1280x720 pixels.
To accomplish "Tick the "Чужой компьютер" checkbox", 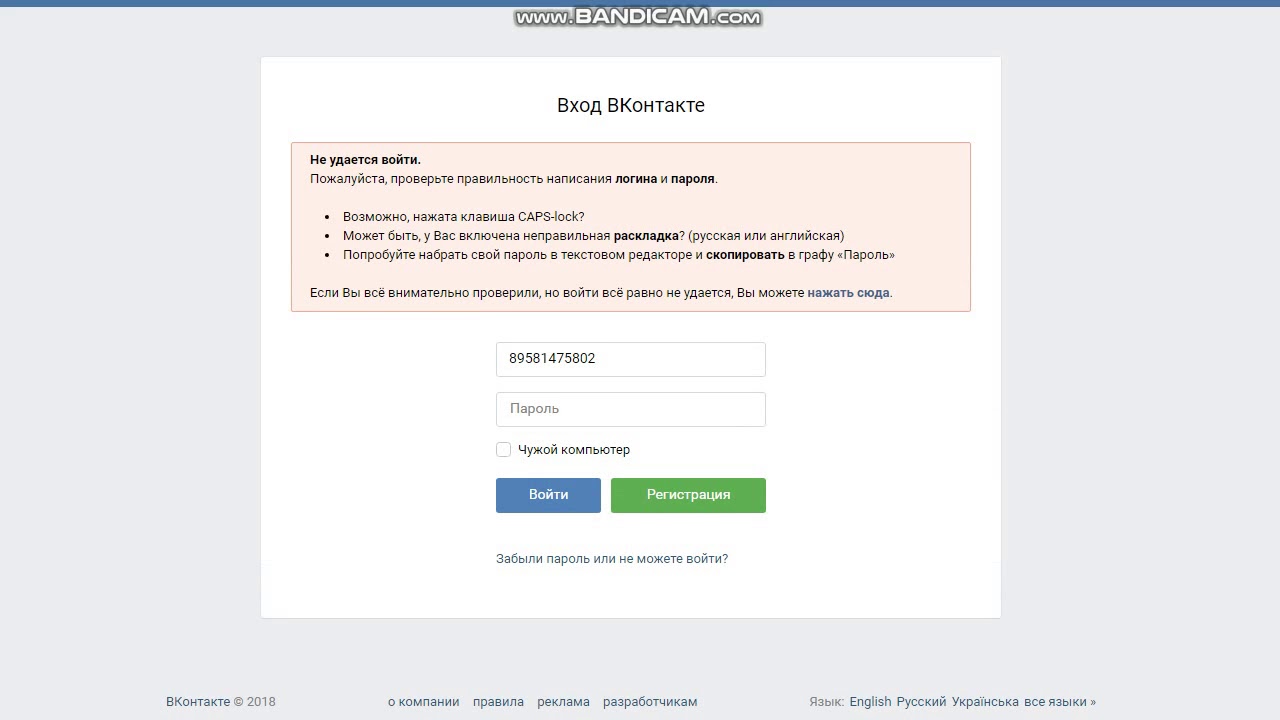I will pos(504,450).
